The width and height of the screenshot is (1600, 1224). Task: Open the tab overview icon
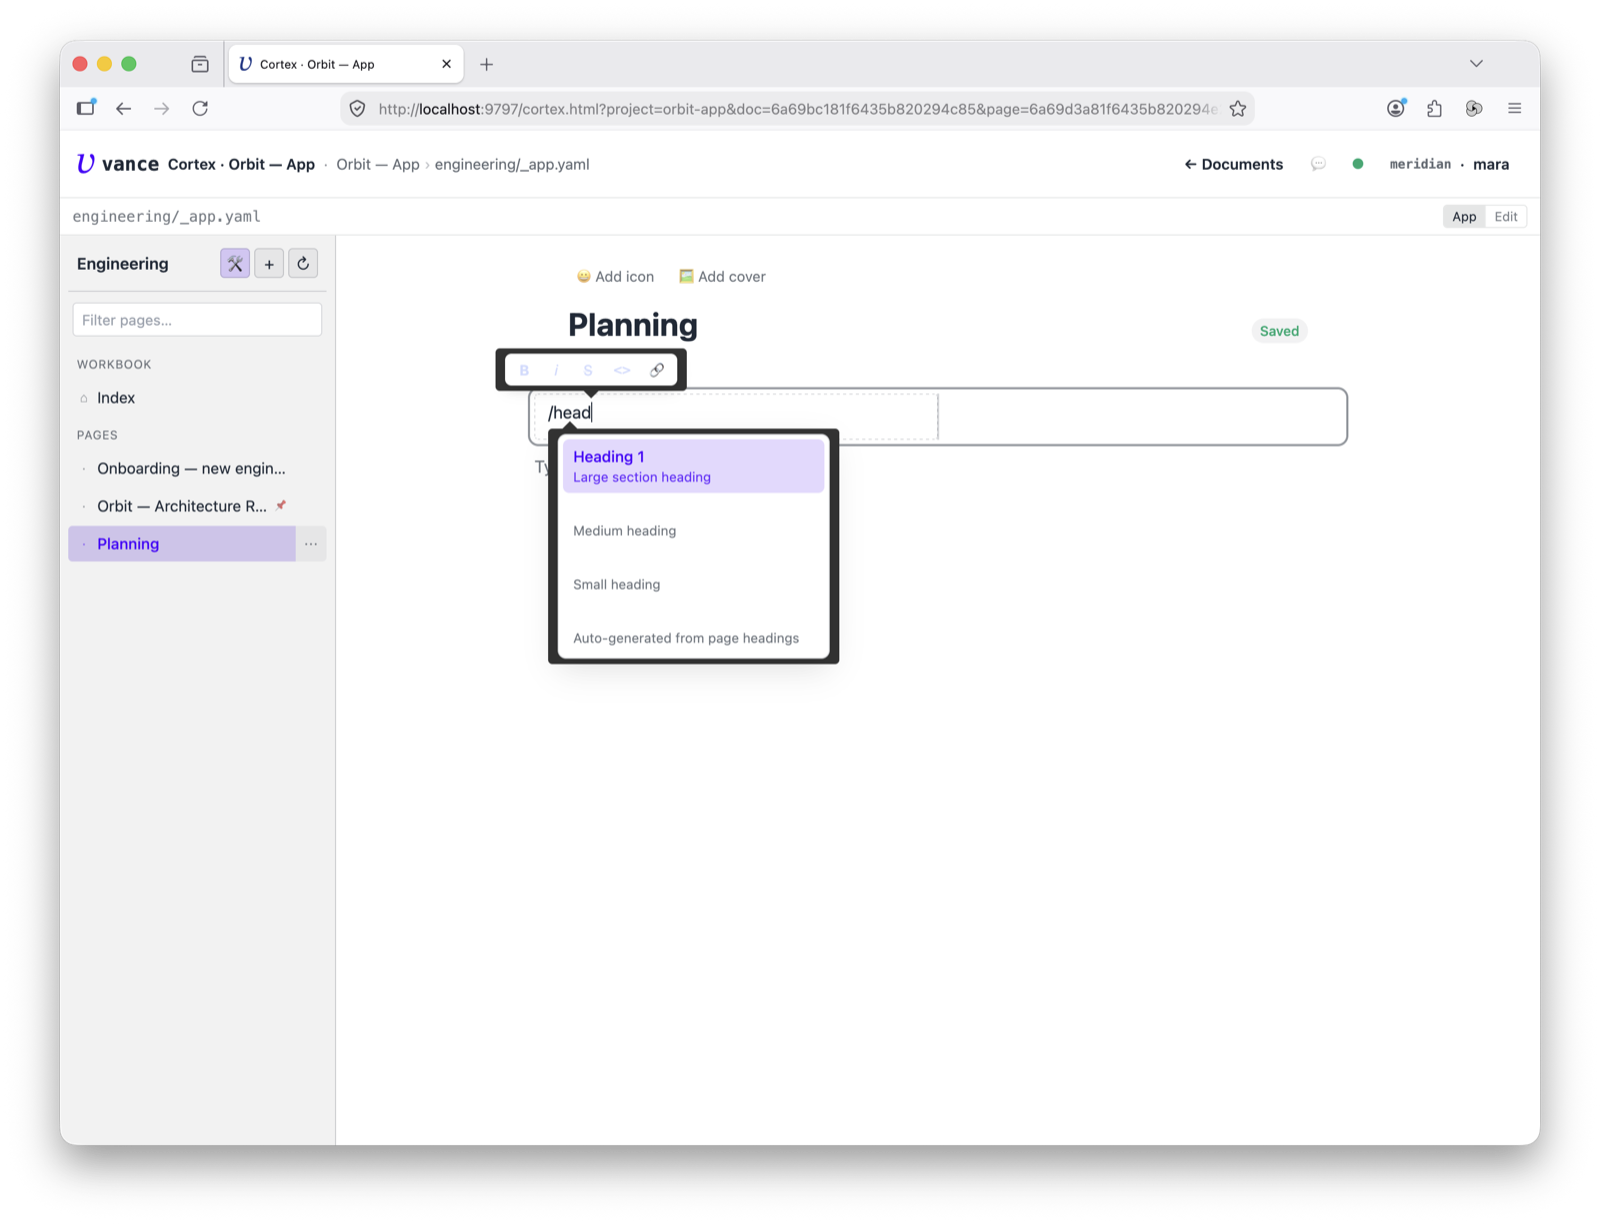(x=200, y=64)
